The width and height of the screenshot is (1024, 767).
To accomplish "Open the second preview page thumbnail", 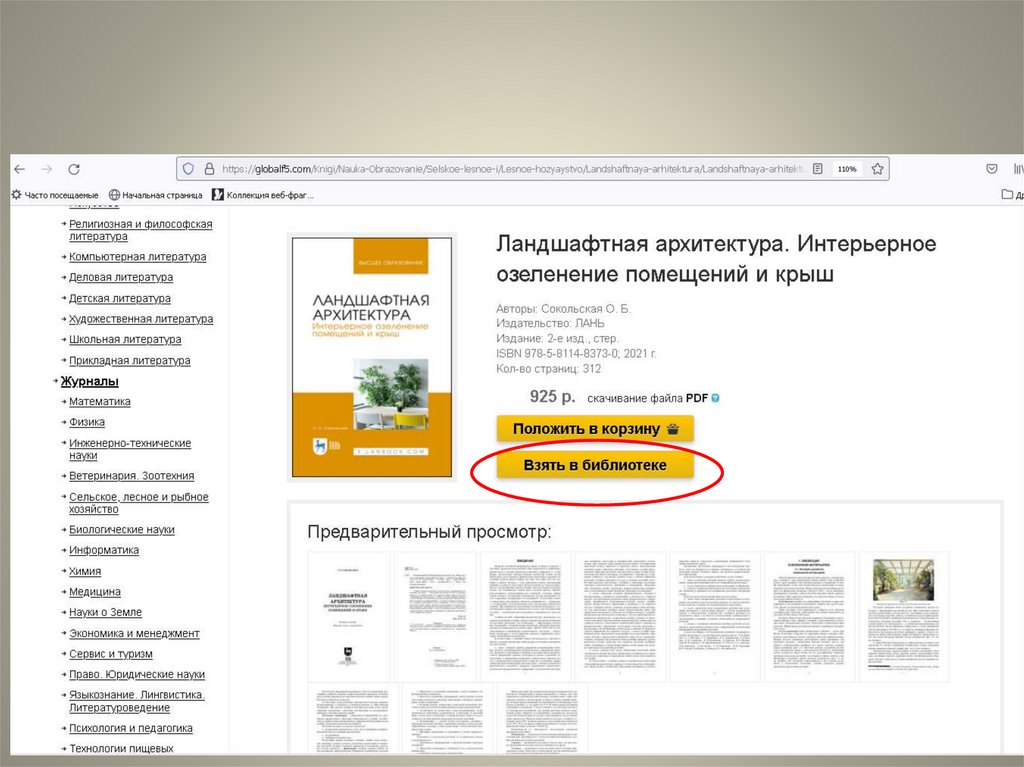I will tap(436, 617).
